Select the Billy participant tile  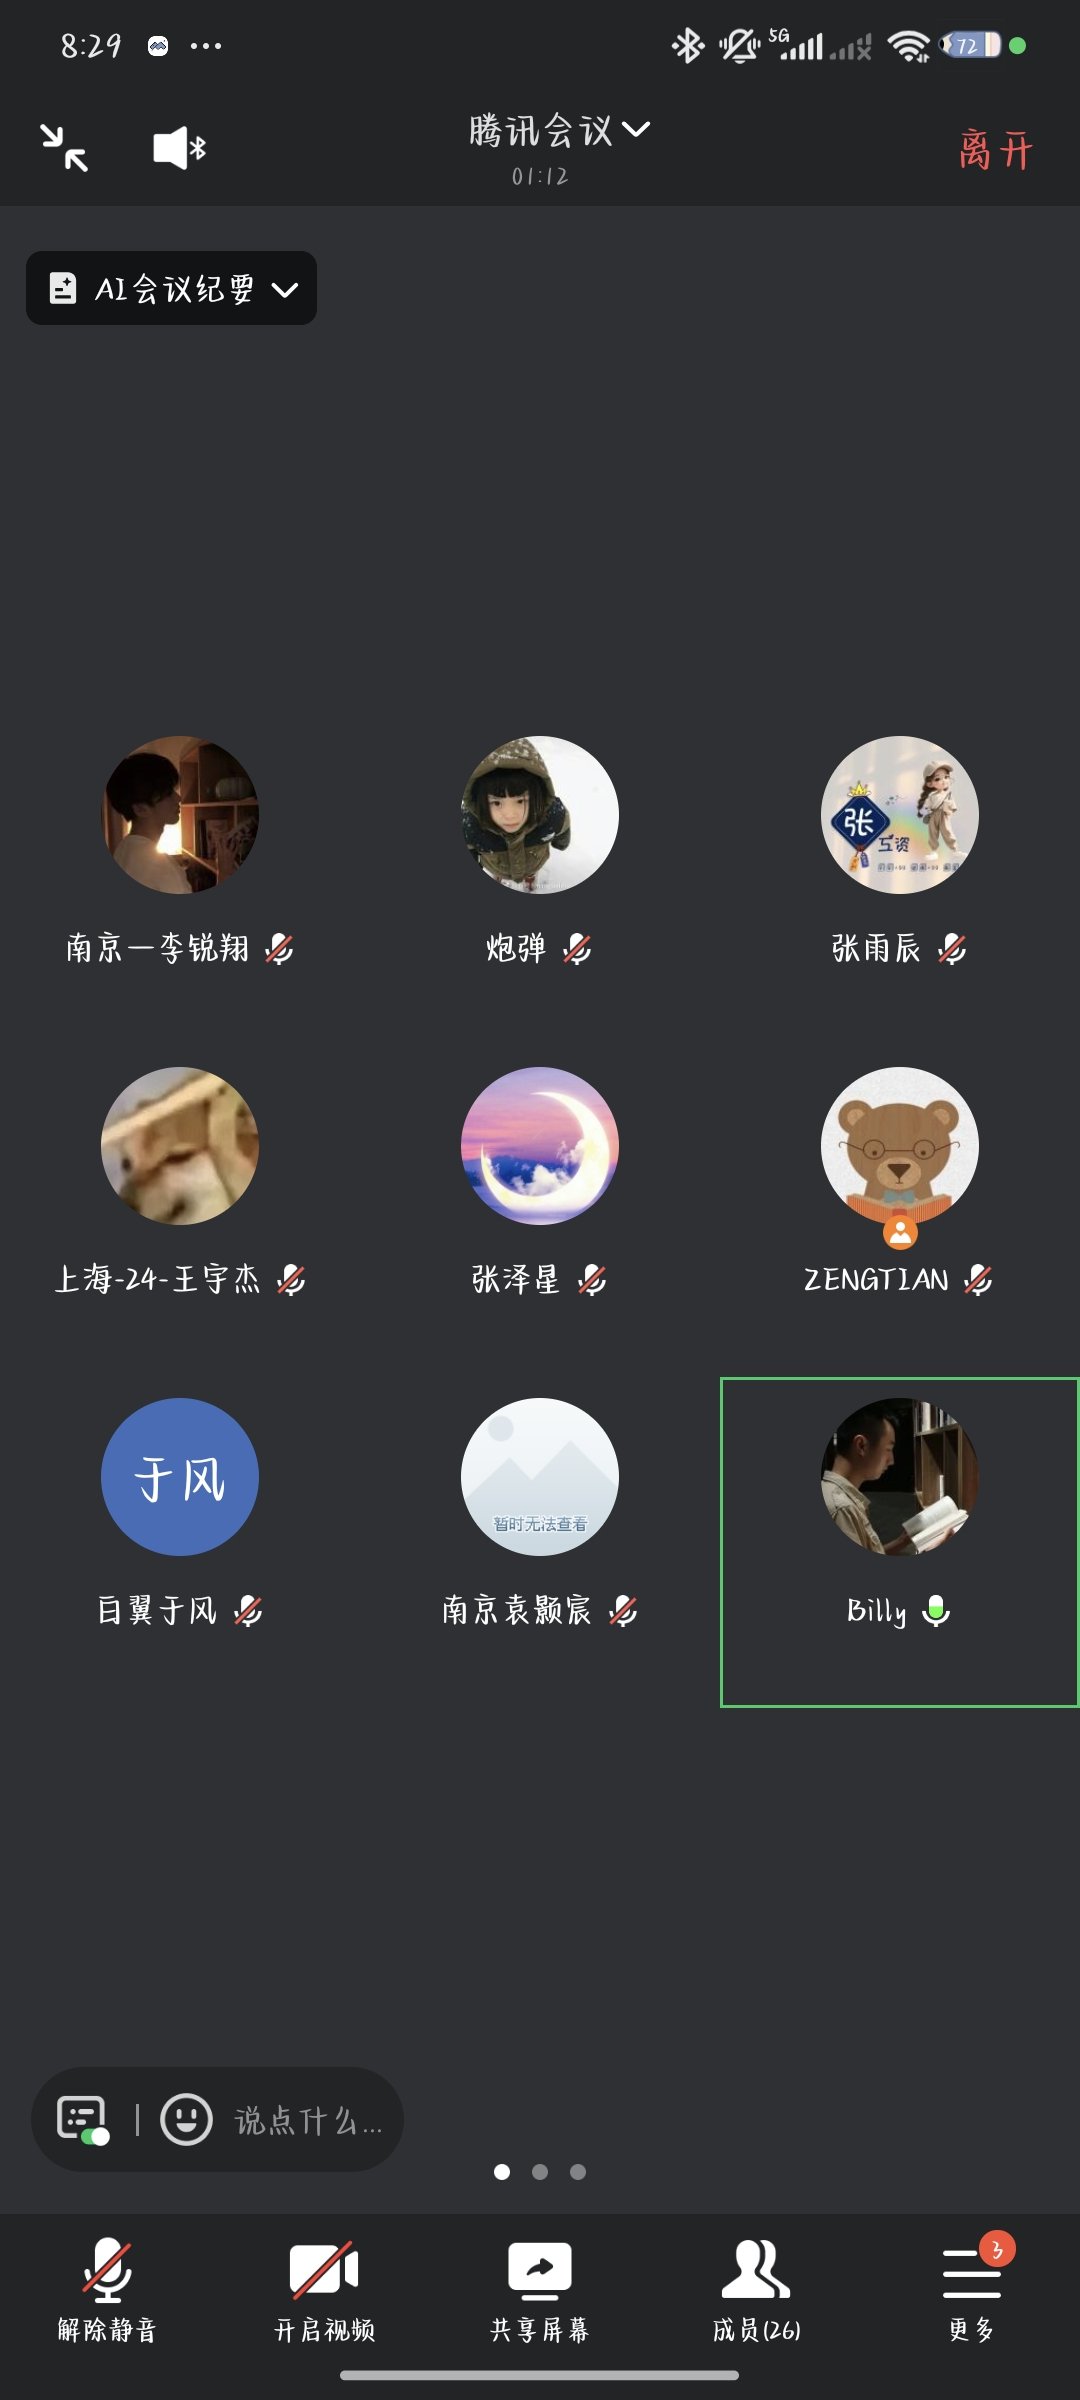click(899, 1542)
